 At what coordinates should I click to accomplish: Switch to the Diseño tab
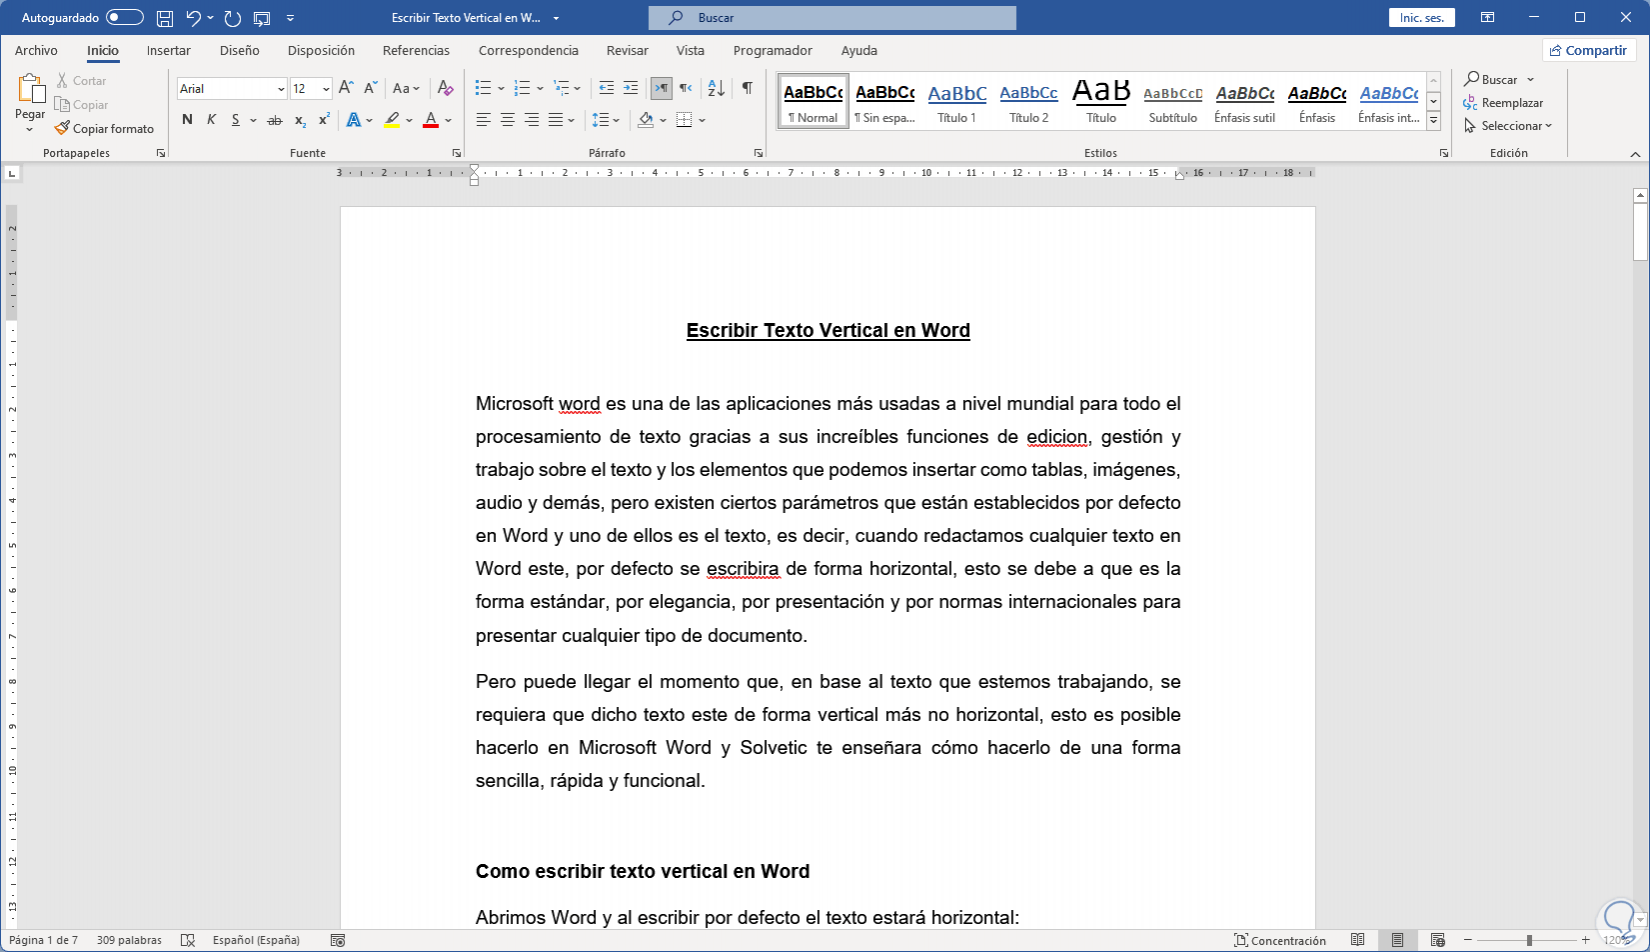click(240, 50)
